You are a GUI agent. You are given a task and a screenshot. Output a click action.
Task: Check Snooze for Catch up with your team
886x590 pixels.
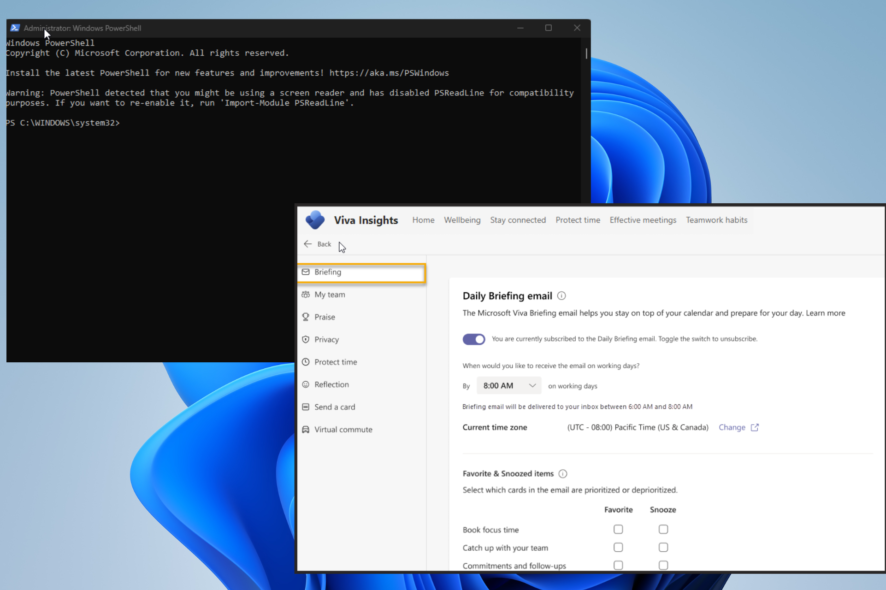point(663,548)
